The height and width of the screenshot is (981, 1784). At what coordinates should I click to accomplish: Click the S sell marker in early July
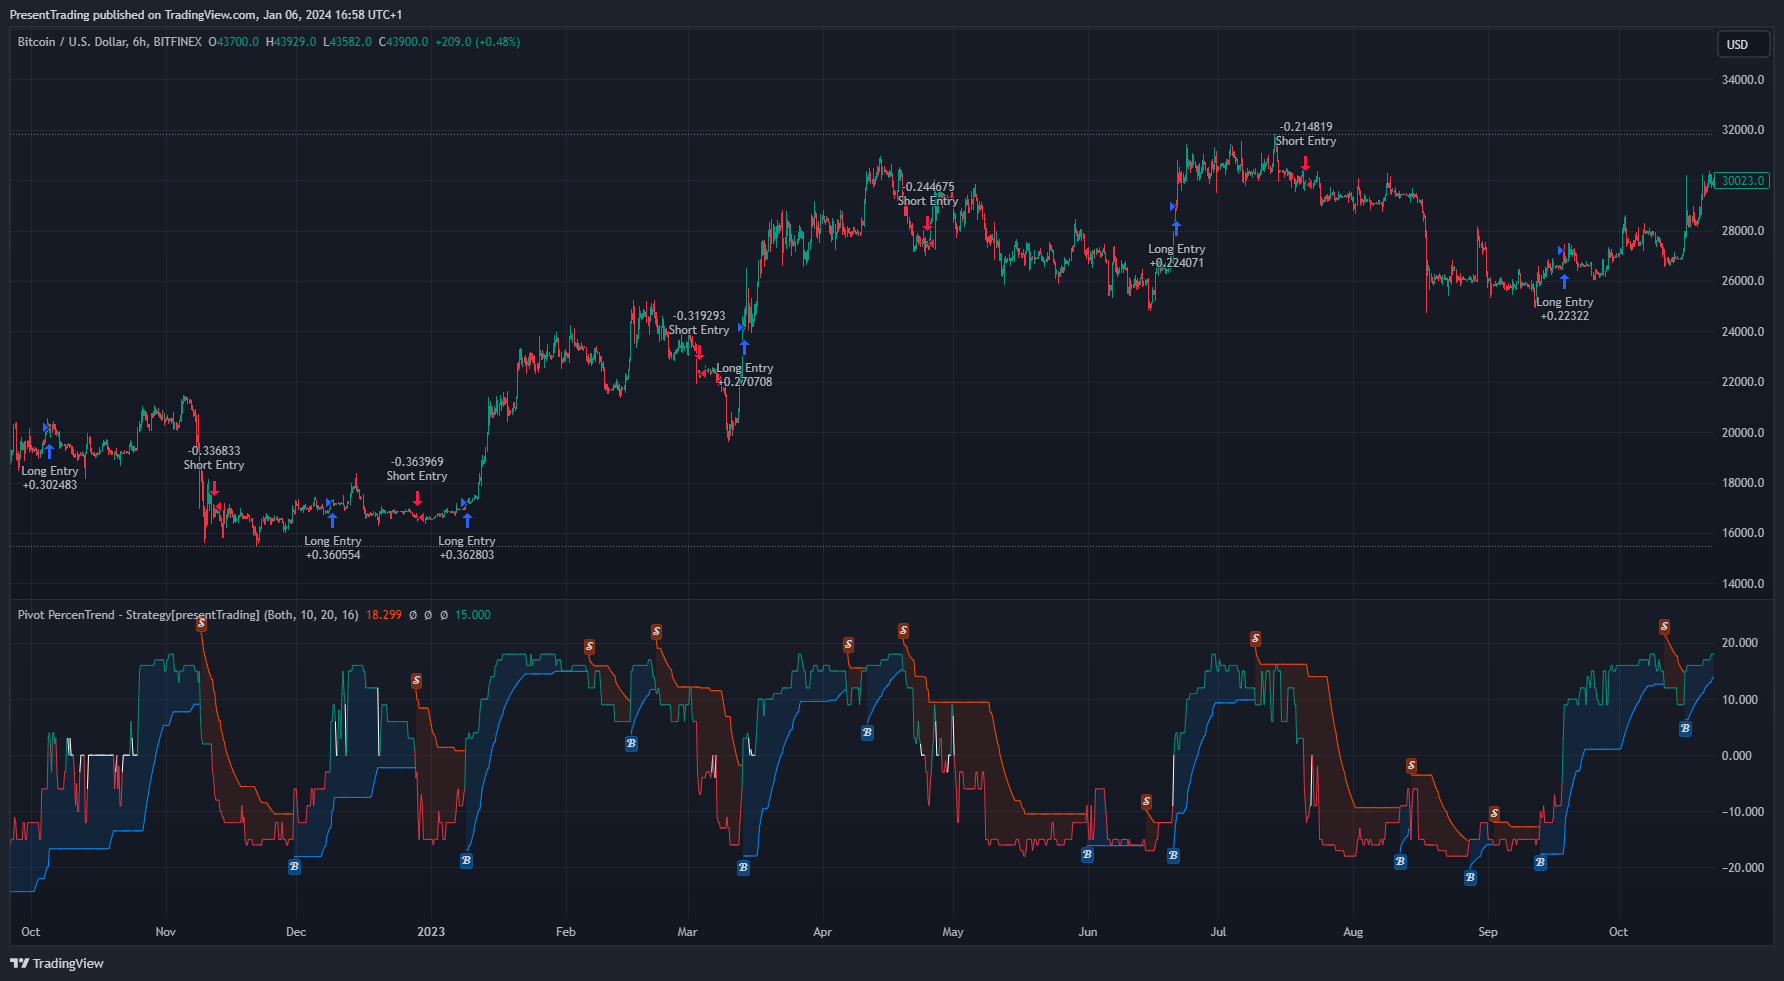click(1255, 639)
